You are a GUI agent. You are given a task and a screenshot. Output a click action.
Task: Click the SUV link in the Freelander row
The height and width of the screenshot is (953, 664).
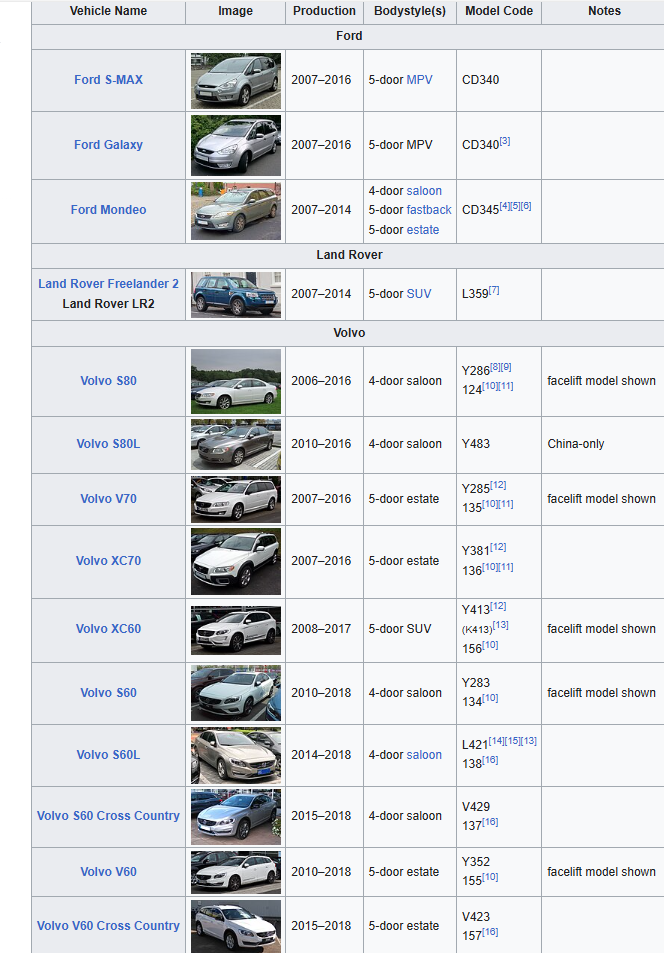pyautogui.click(x=418, y=294)
